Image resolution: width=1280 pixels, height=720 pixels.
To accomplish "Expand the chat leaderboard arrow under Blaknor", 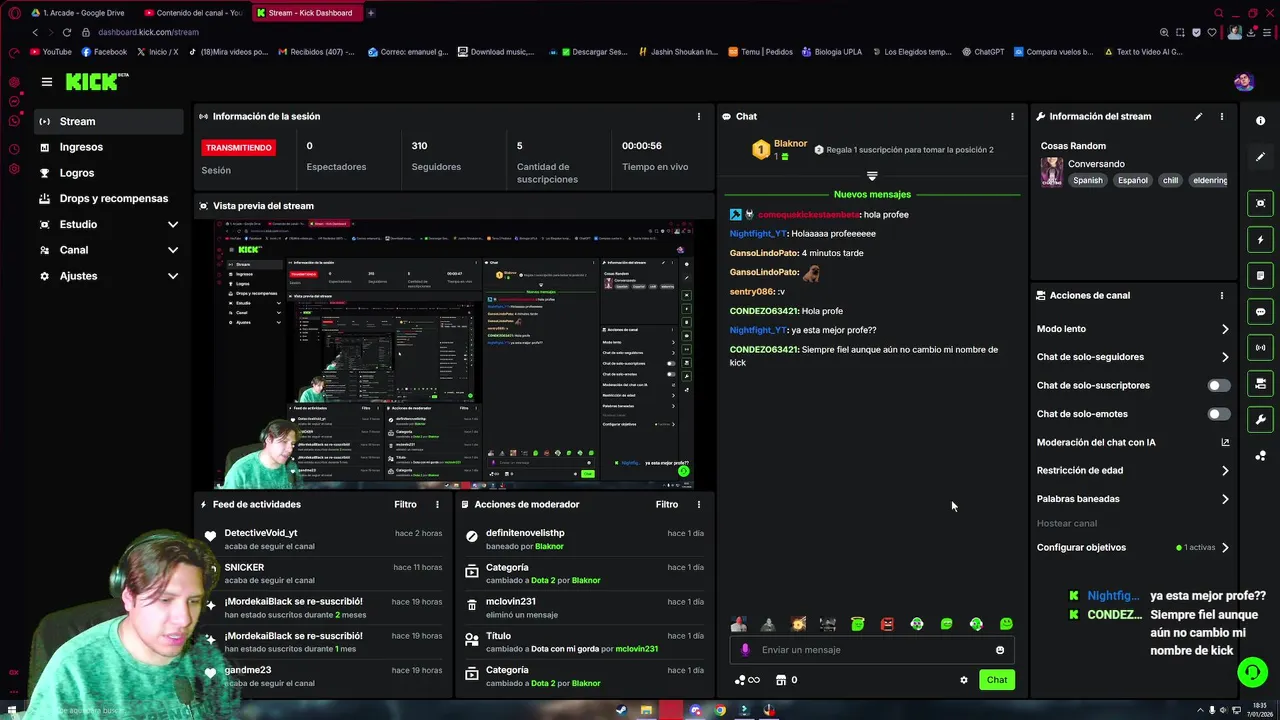I will click(x=872, y=176).
